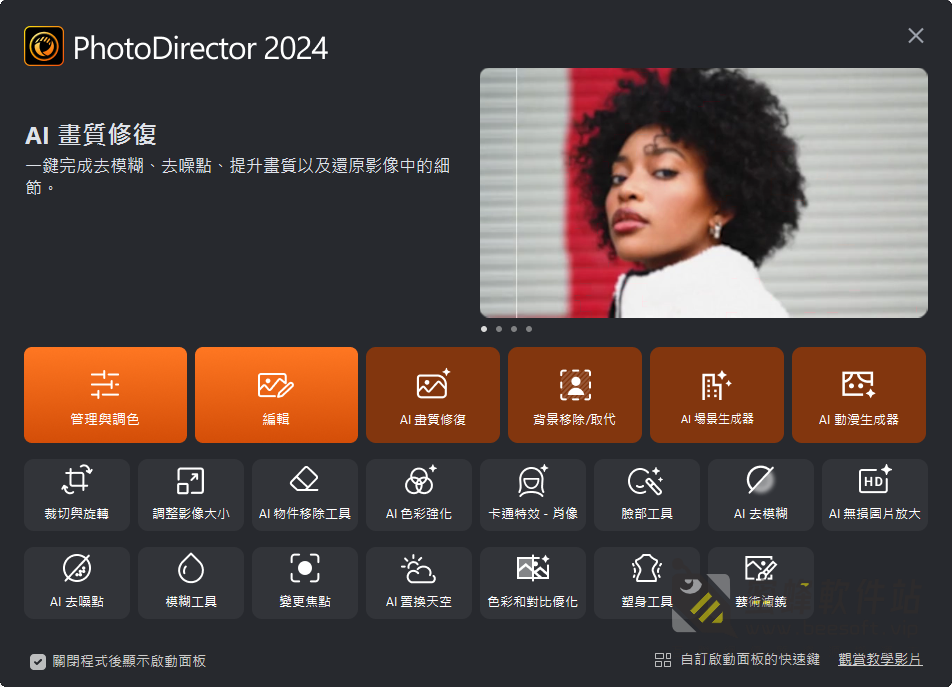Click 觀賞教學影片 link
Viewport: 952px width, 687px height.
(880, 660)
